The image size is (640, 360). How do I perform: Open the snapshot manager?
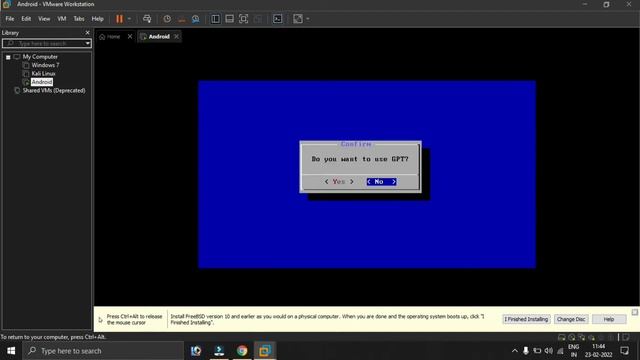coord(196,19)
